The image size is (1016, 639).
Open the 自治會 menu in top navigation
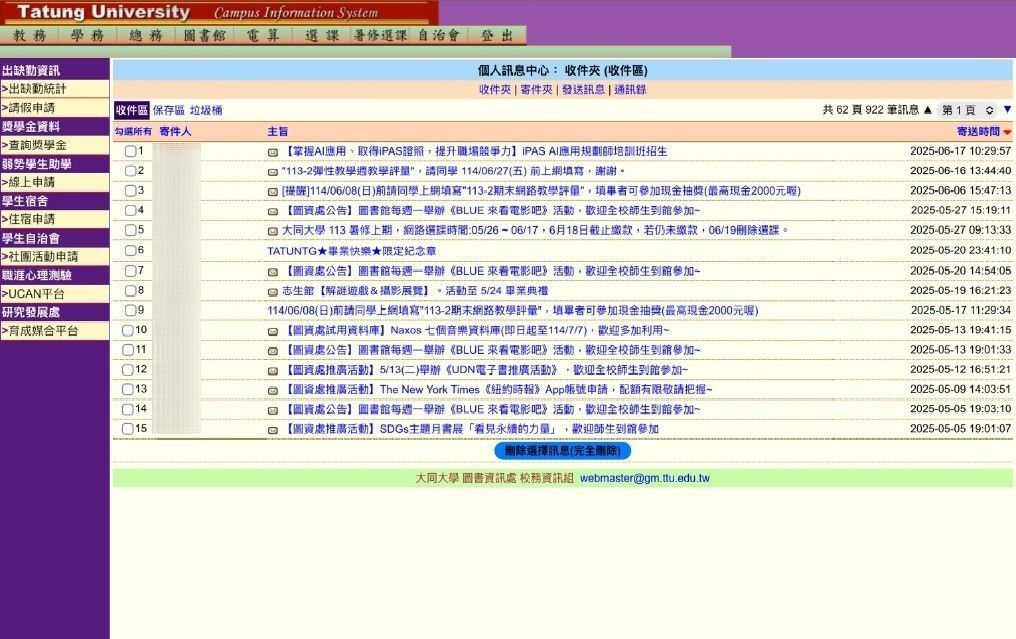(439, 35)
